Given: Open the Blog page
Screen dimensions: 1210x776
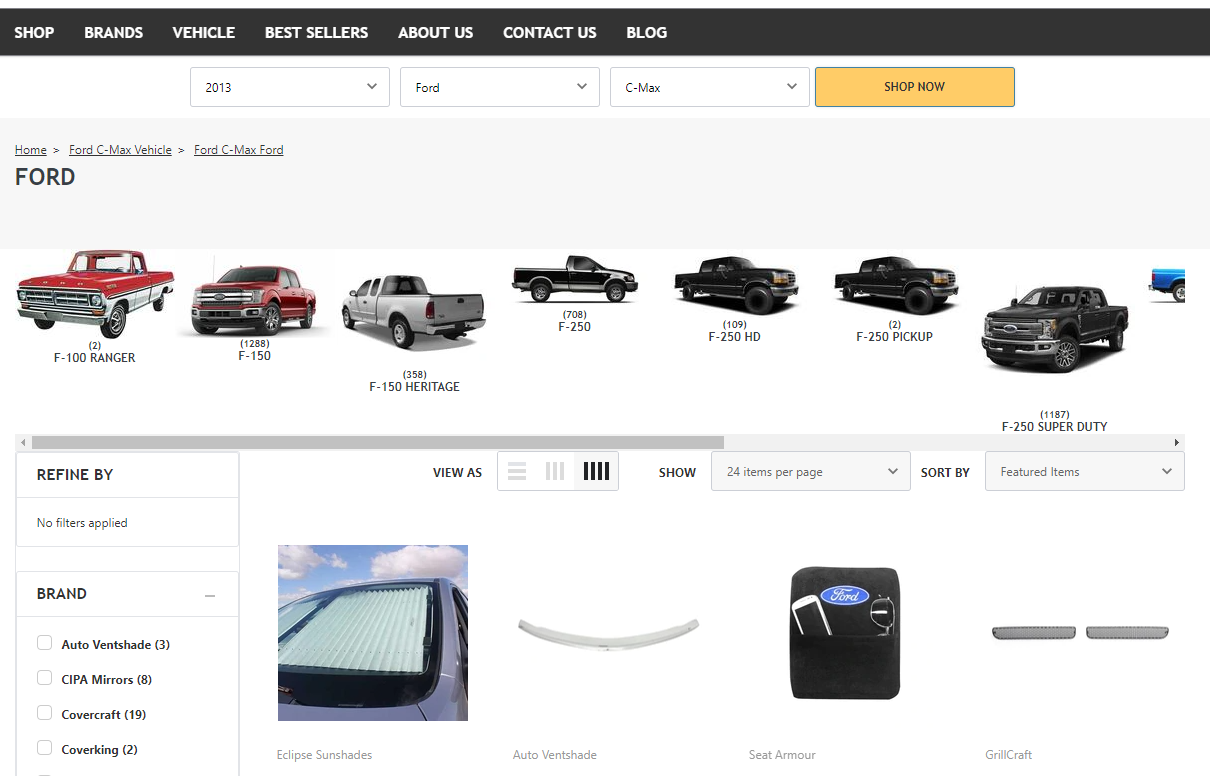Looking at the screenshot, I should (x=647, y=32).
